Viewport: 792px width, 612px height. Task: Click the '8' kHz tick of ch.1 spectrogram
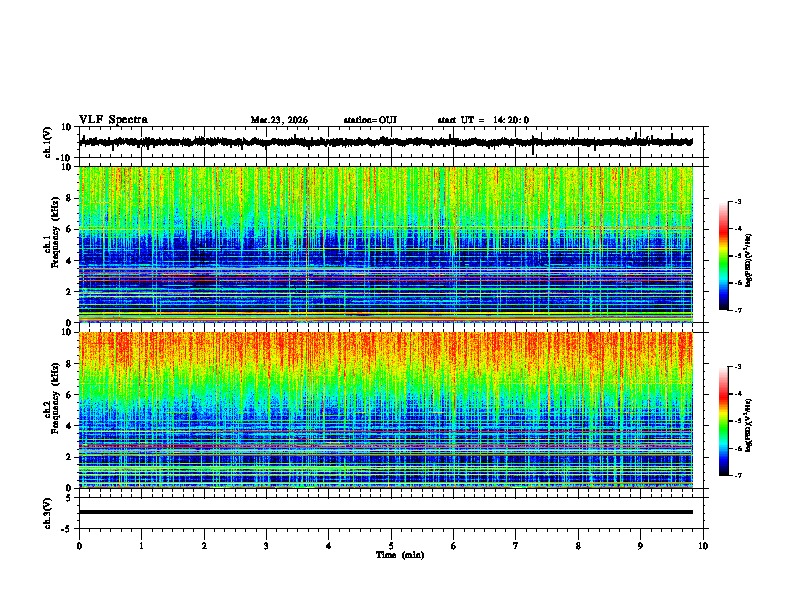[x=70, y=198]
